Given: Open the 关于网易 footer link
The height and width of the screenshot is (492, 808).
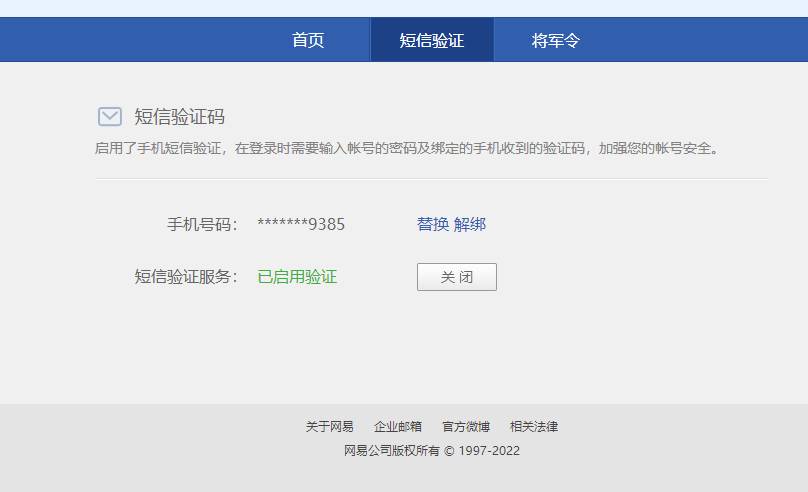Looking at the screenshot, I should click(329, 427).
